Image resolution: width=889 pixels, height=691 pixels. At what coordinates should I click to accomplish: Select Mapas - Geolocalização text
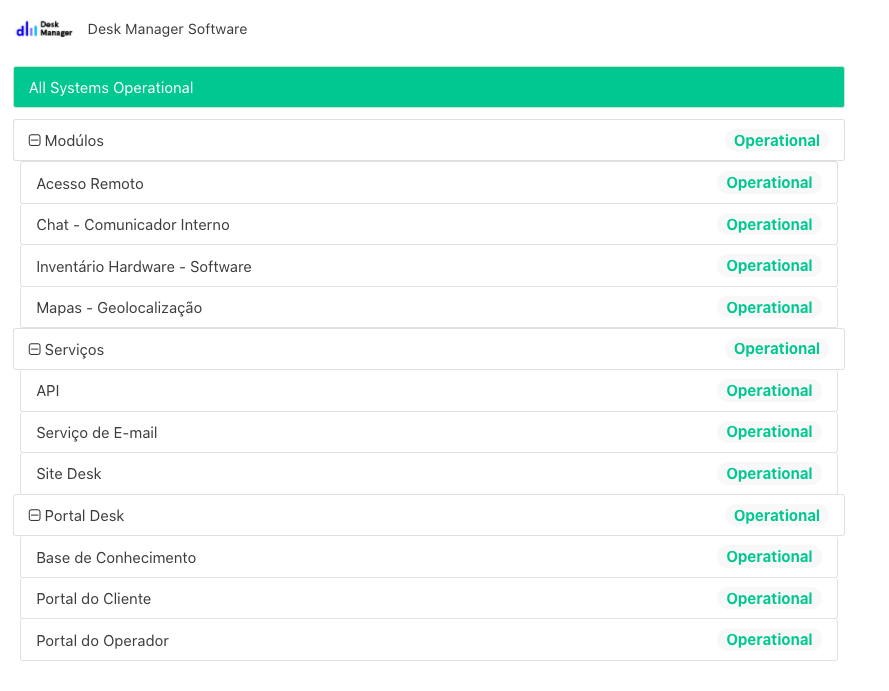click(119, 308)
